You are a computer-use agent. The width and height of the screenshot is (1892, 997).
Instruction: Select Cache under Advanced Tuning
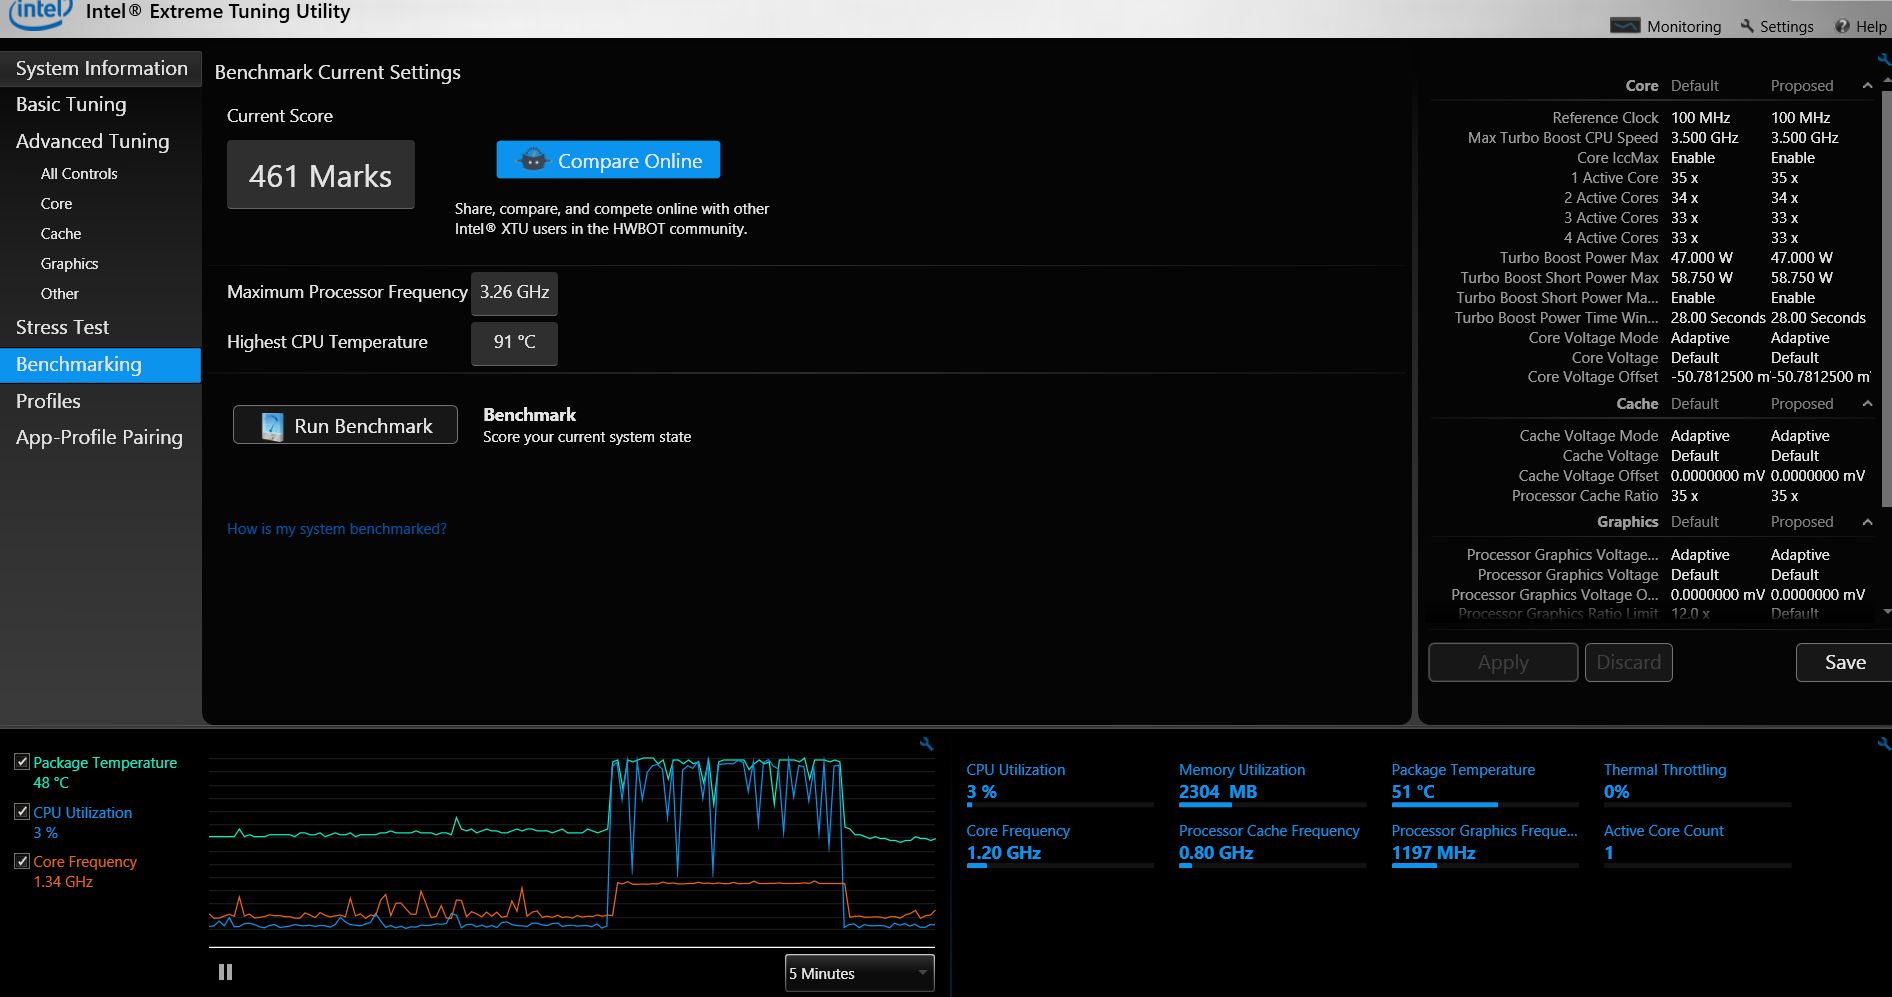tap(61, 233)
